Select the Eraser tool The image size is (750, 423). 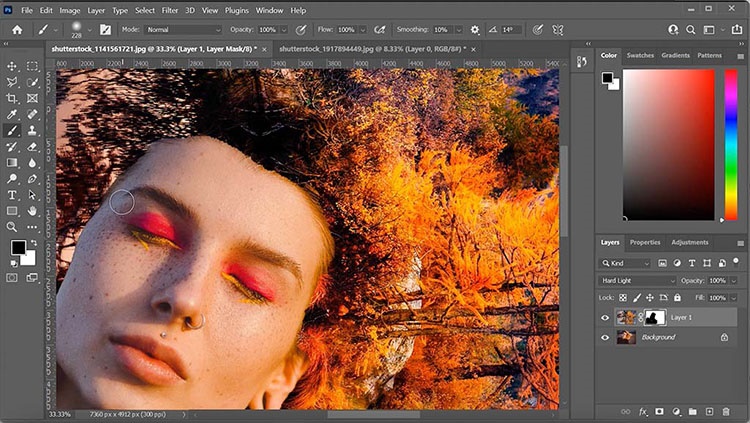[x=32, y=146]
